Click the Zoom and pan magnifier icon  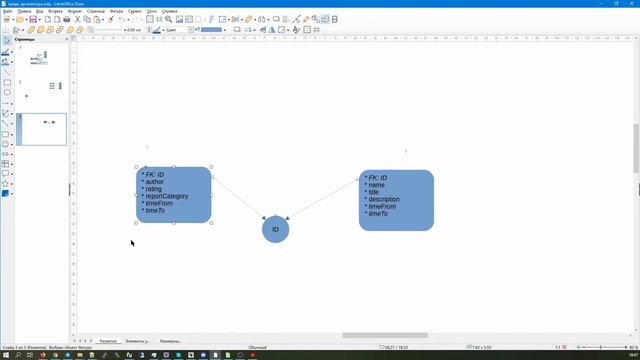(x=169, y=20)
